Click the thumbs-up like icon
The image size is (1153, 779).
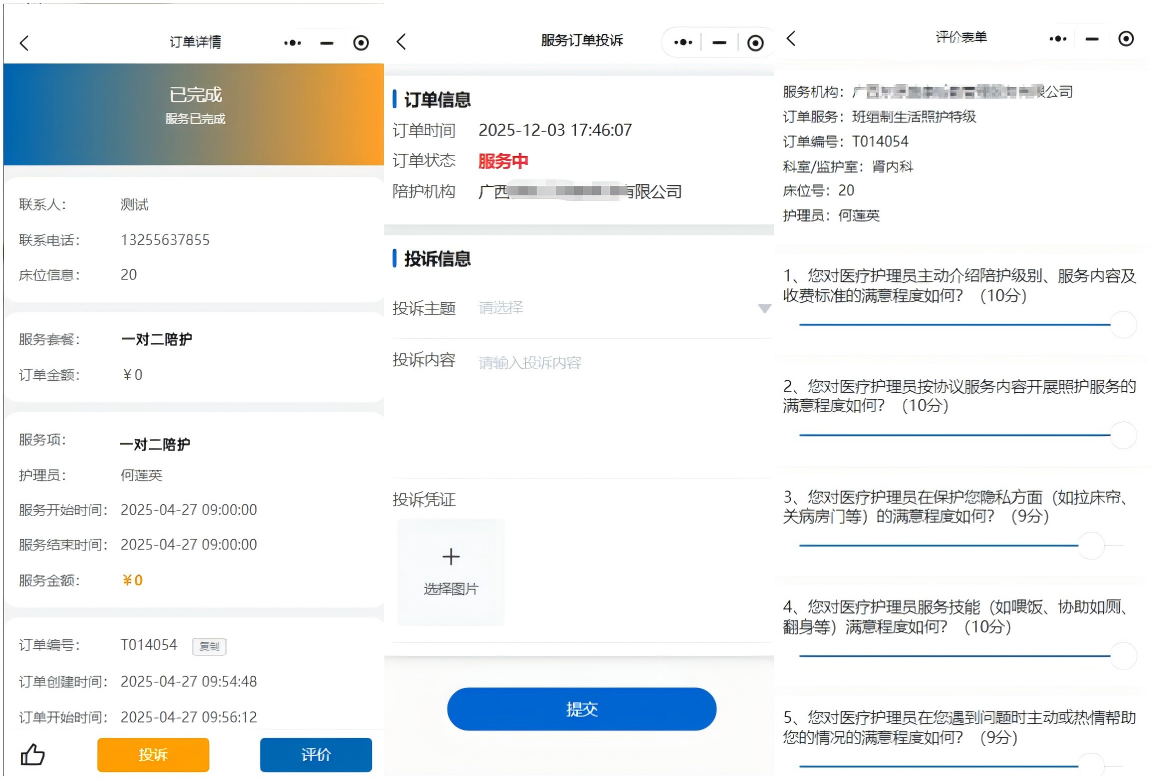tap(33, 755)
